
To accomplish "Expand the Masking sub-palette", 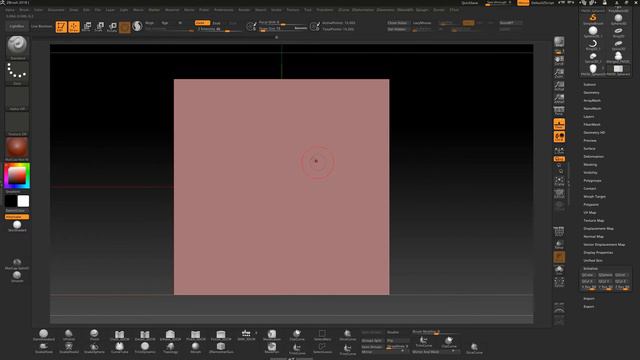I will coord(590,164).
